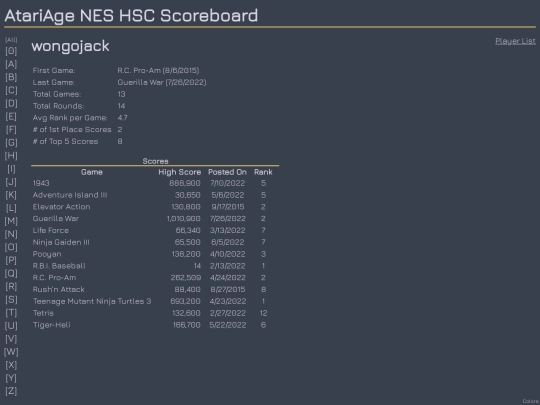
Task: Click the AtariAge NES HSC Scoreboard title
Action: pos(131,16)
